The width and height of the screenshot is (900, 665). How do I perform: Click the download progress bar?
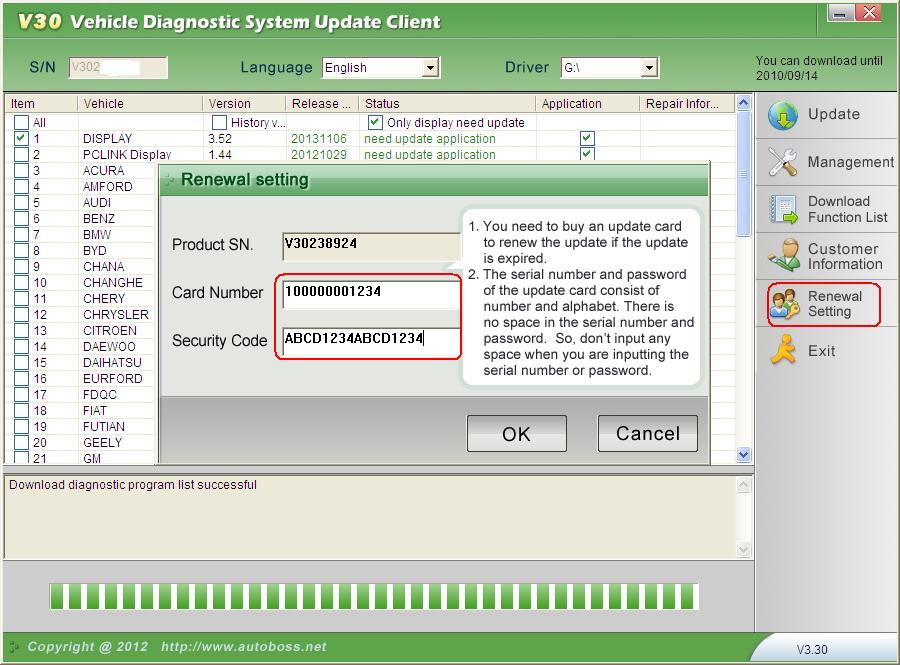click(374, 597)
